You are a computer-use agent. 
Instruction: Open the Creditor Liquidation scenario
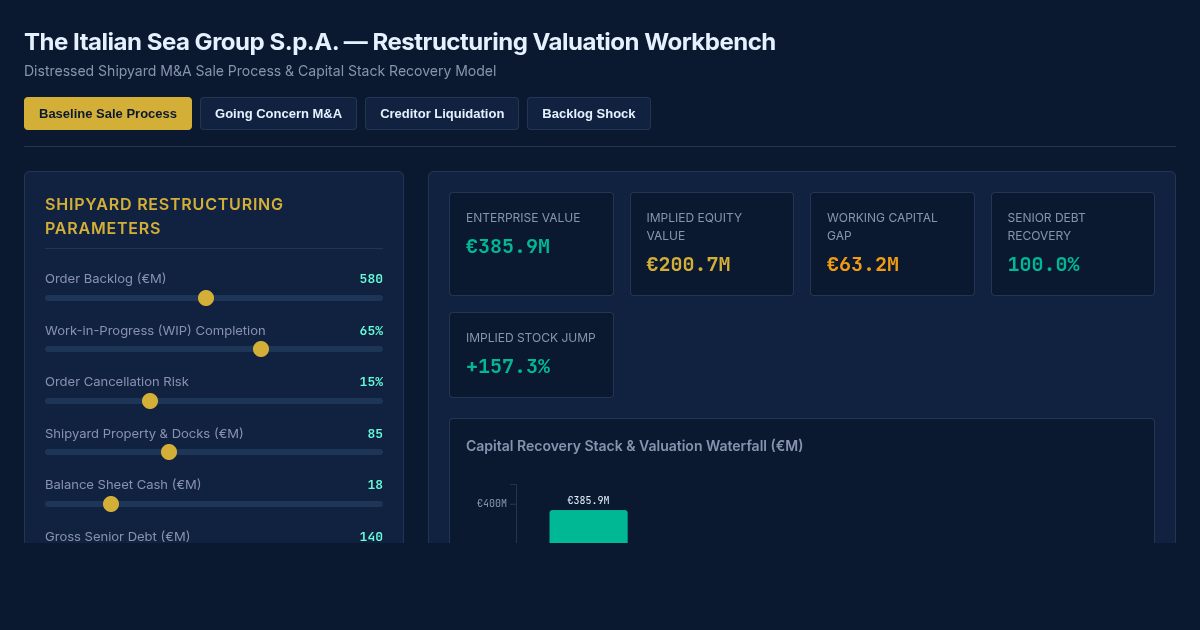442,113
